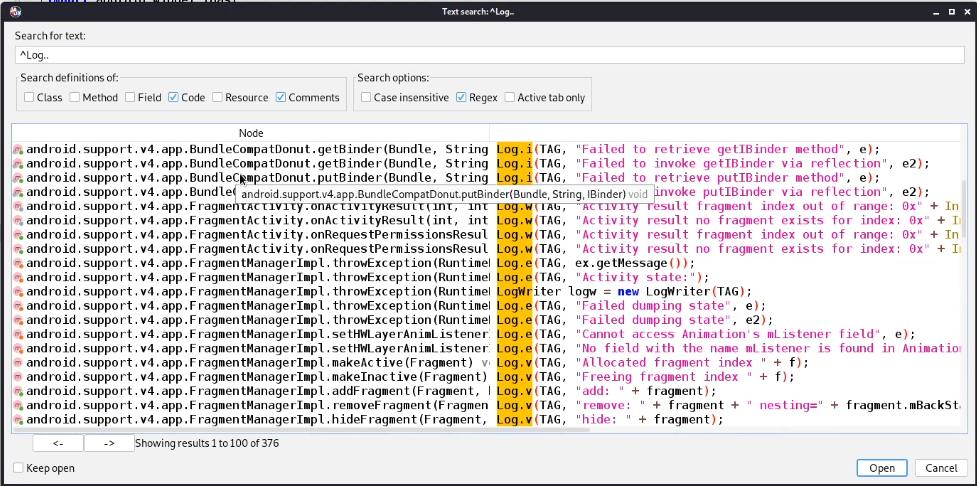Click the Cancel button
Screen dimensions: 977x486
(x=941, y=468)
